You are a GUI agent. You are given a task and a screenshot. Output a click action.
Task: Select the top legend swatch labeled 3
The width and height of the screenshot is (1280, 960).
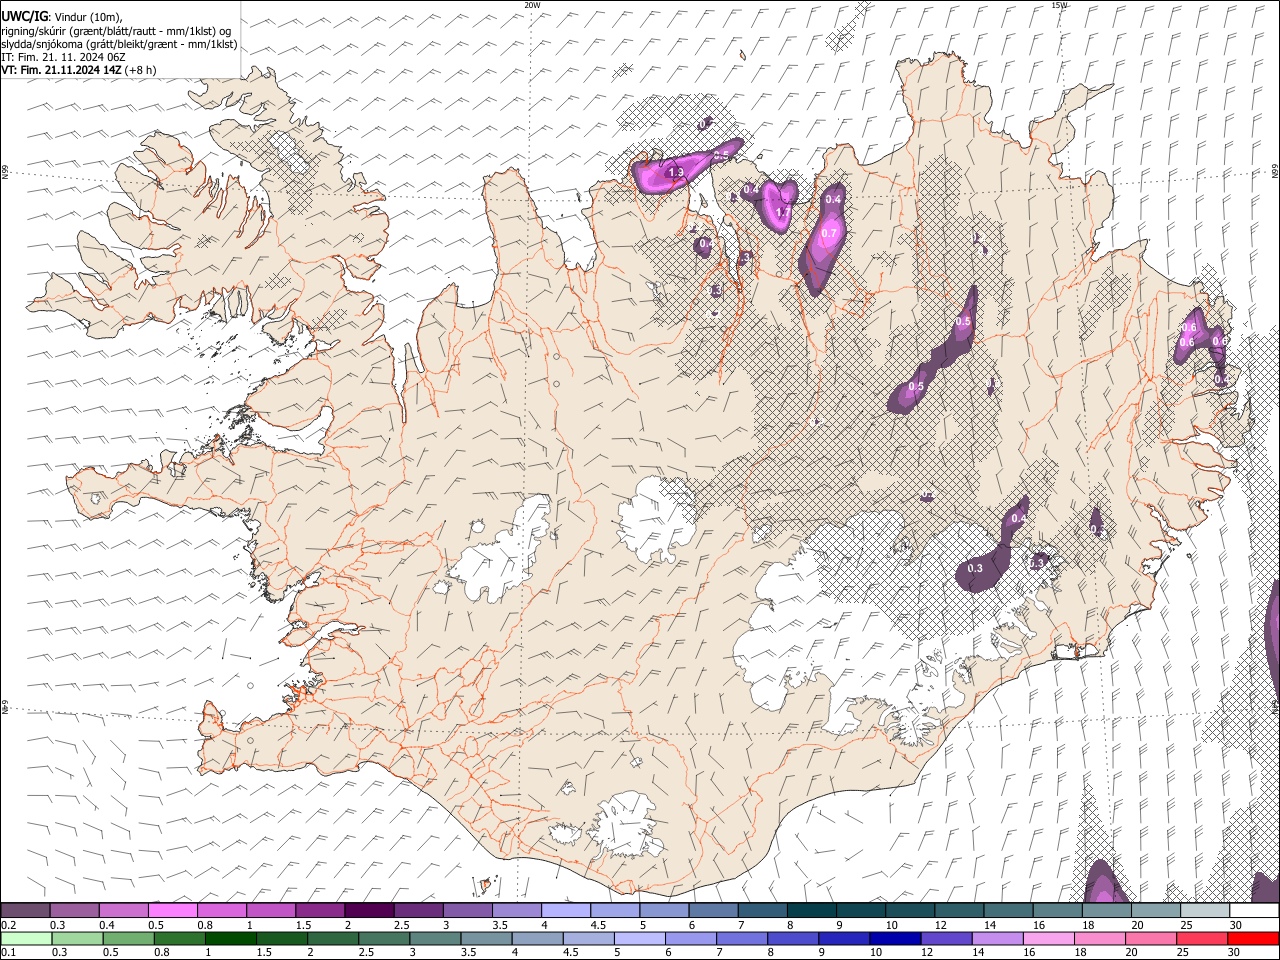(x=467, y=910)
